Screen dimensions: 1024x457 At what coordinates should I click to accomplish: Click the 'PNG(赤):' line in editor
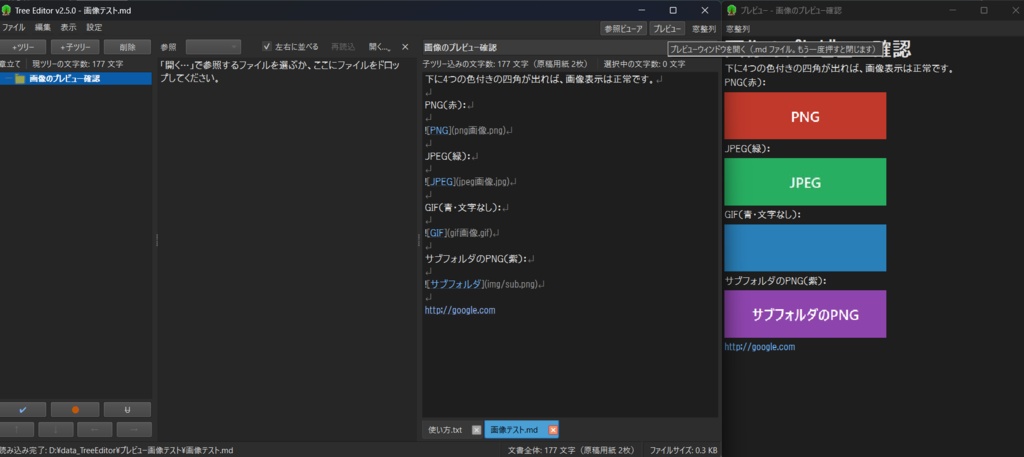click(x=449, y=105)
